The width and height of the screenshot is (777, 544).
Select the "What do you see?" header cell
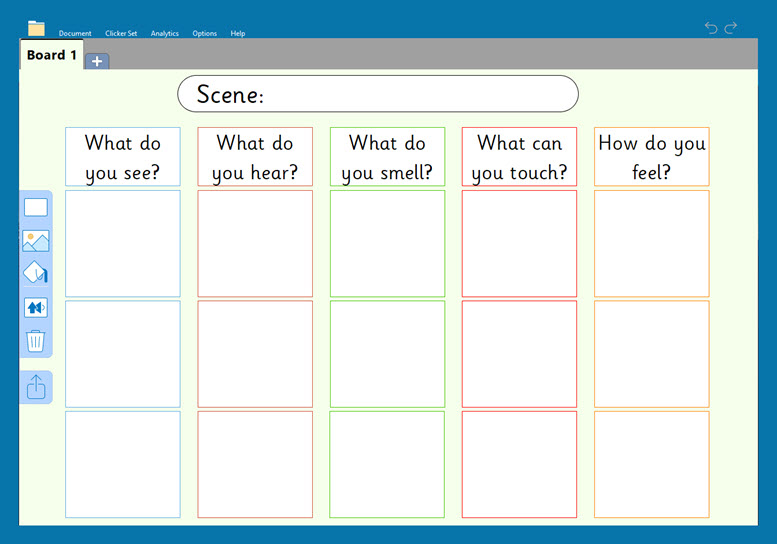pos(123,157)
